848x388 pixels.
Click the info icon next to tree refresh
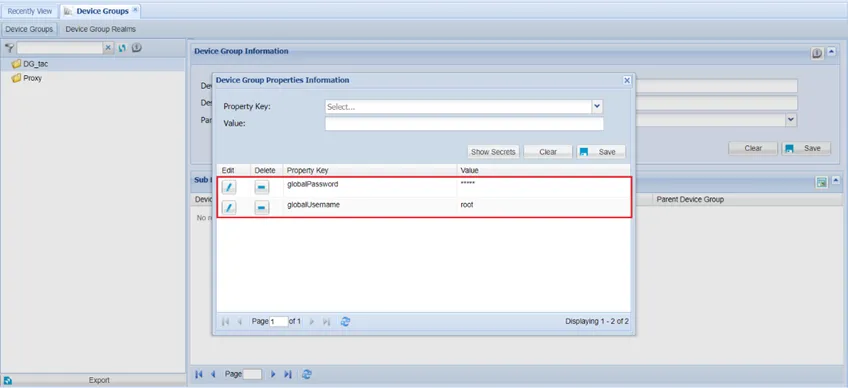pos(137,48)
